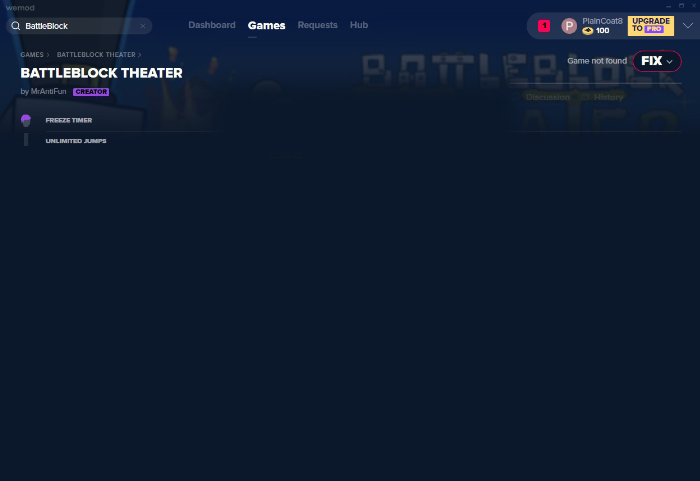The image size is (700, 481).
Task: Click the 100 coin balance value
Action: click(602, 31)
